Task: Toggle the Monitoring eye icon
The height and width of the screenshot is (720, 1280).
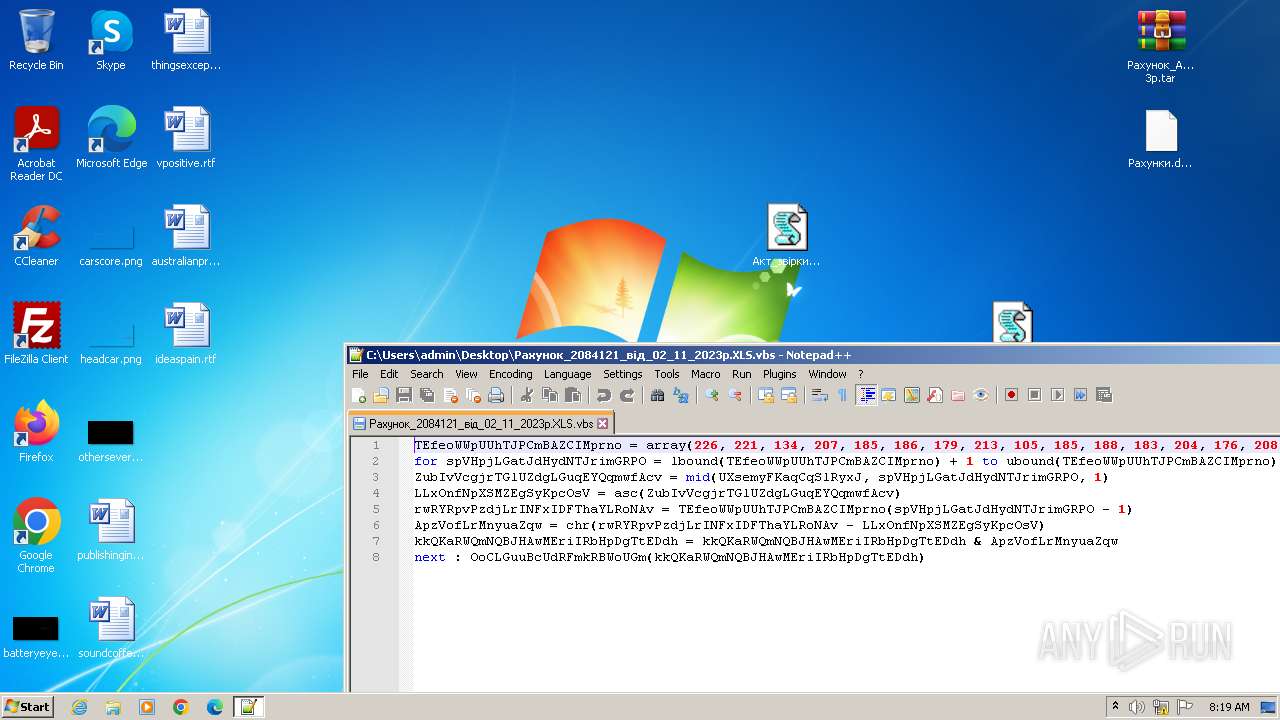Action: coord(980,395)
